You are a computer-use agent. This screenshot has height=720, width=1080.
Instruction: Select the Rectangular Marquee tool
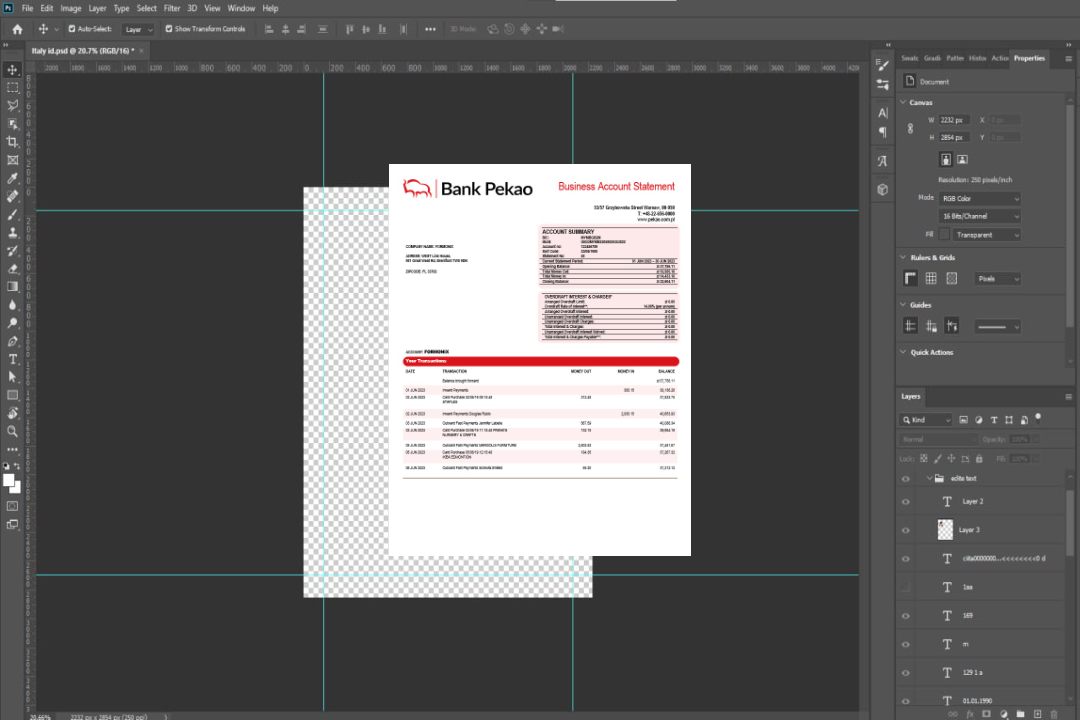(12, 88)
